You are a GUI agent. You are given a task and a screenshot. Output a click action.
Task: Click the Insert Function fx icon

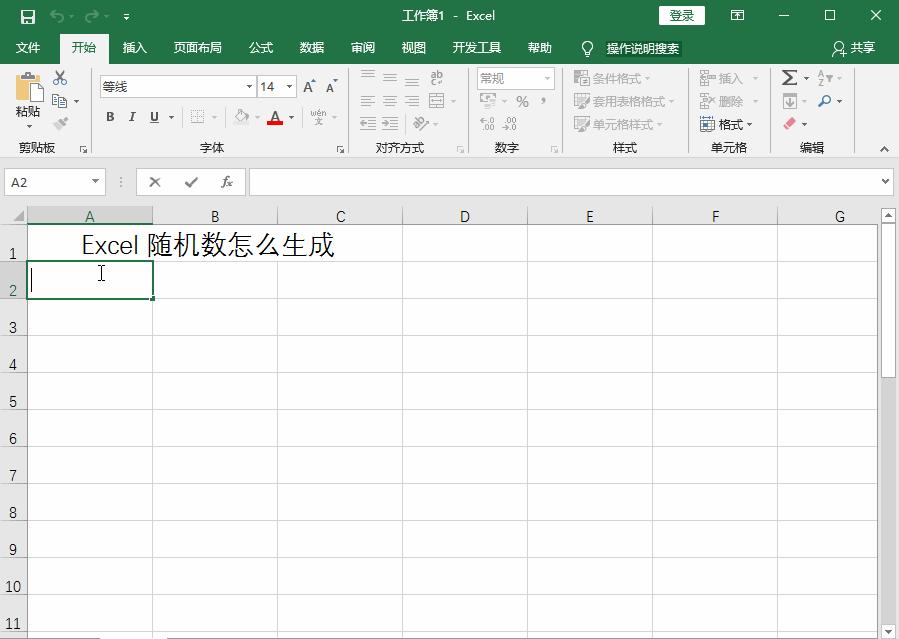[227, 182]
